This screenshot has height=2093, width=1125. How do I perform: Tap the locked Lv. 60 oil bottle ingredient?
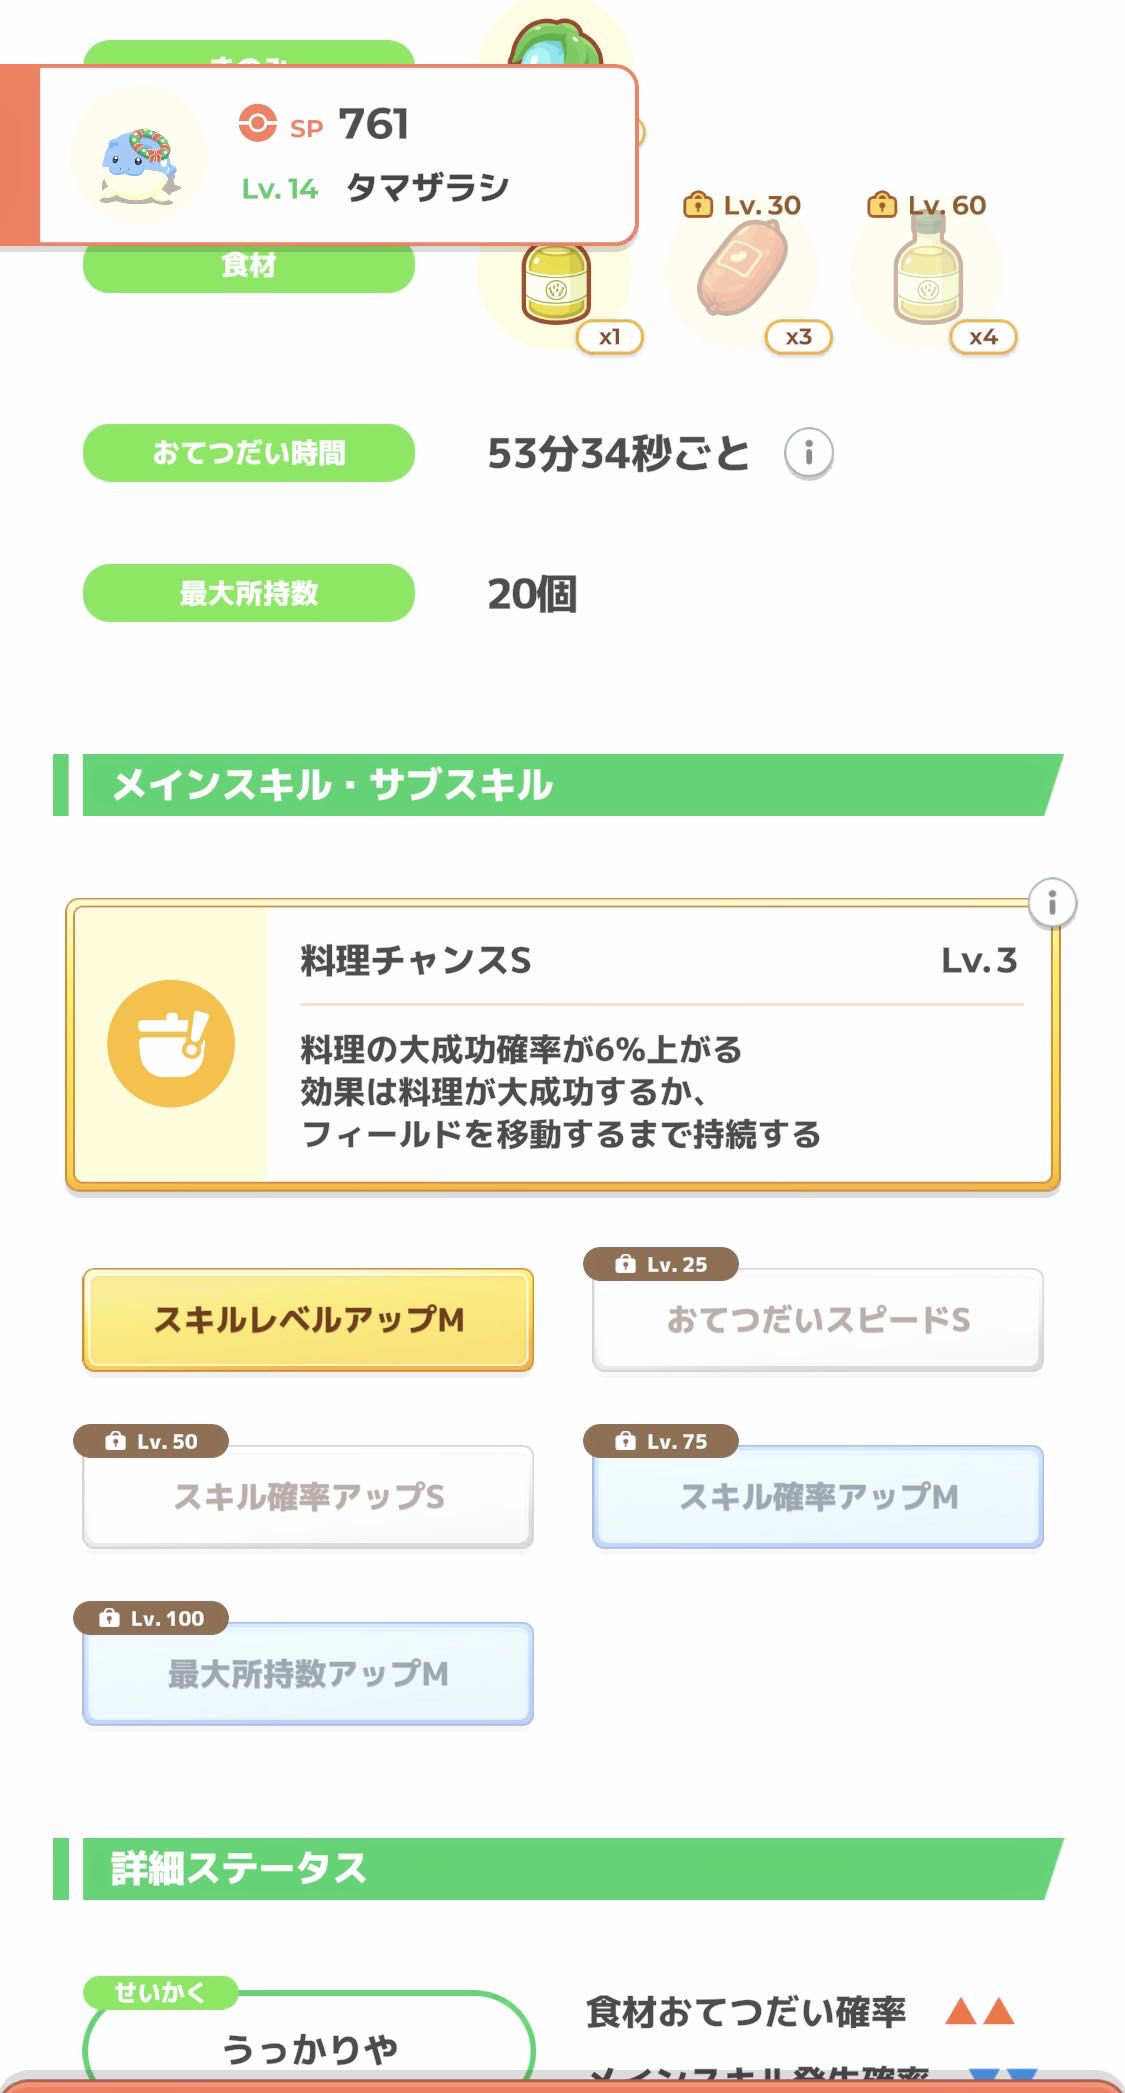[928, 270]
